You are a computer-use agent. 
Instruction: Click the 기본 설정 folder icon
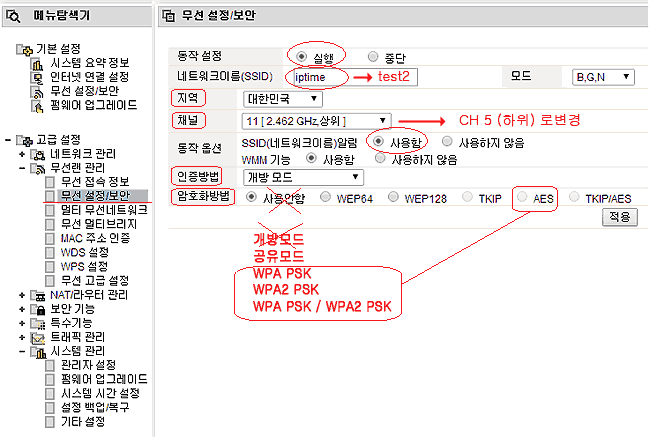coord(24,50)
